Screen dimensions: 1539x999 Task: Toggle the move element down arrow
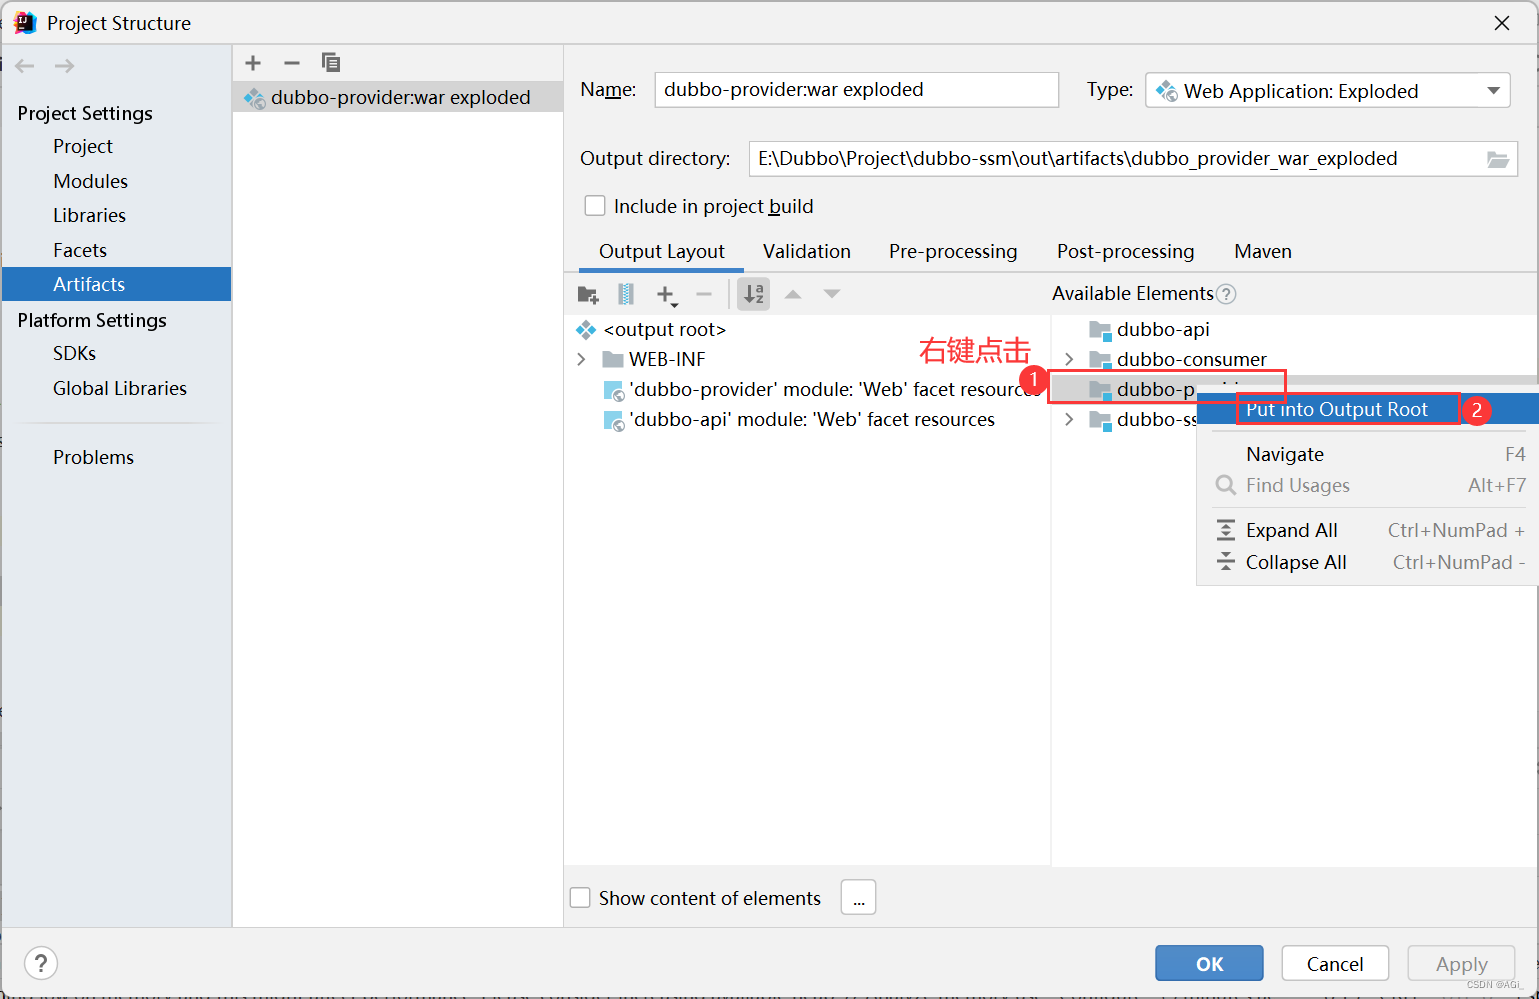click(832, 293)
